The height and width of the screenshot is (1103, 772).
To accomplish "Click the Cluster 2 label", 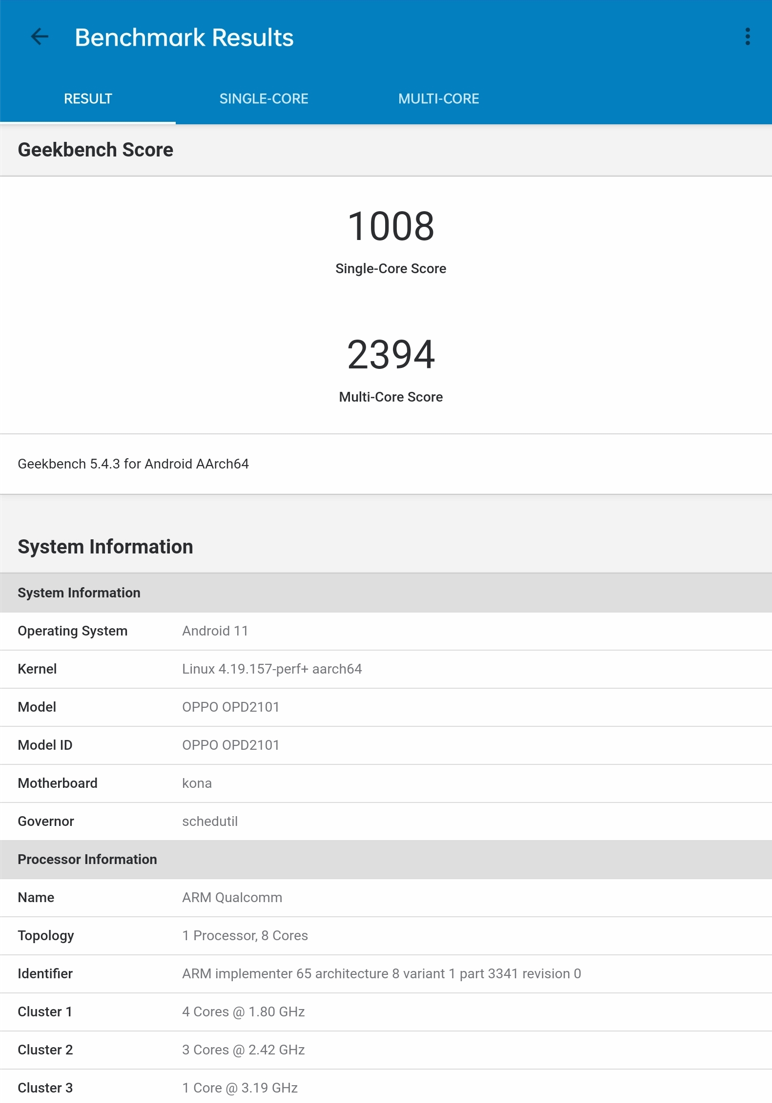I will [x=45, y=1050].
